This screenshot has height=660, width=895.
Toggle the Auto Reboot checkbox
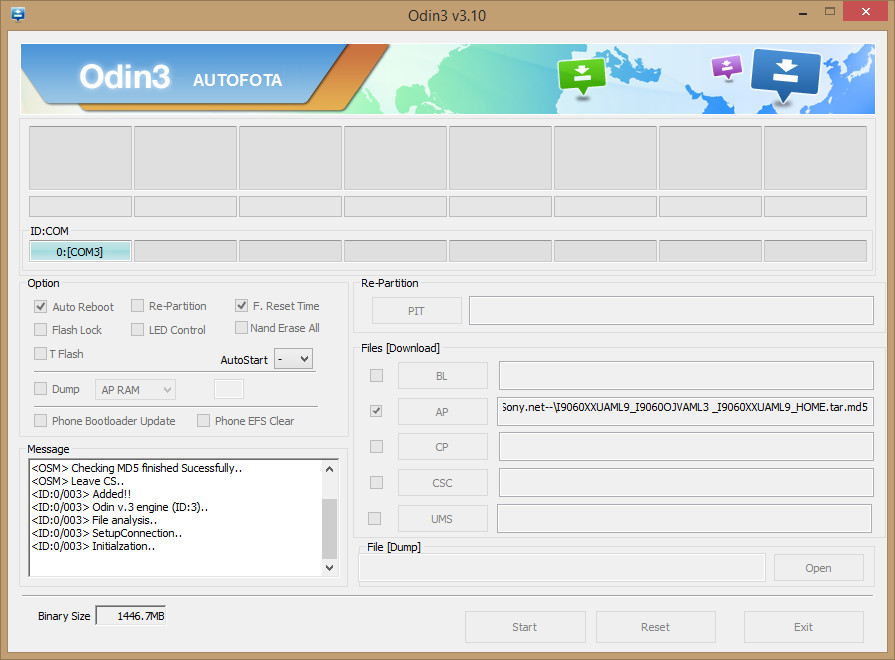pyautogui.click(x=40, y=307)
